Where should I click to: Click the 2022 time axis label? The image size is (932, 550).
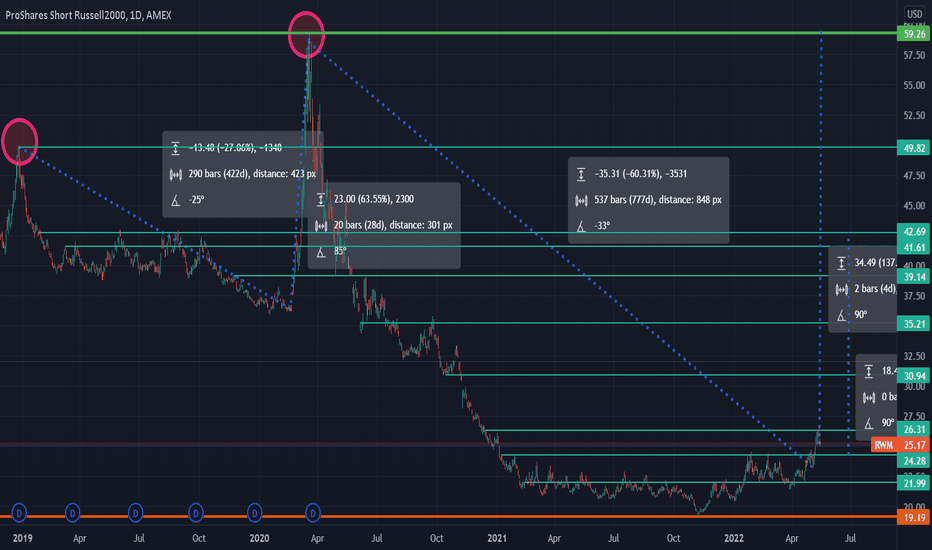point(733,538)
